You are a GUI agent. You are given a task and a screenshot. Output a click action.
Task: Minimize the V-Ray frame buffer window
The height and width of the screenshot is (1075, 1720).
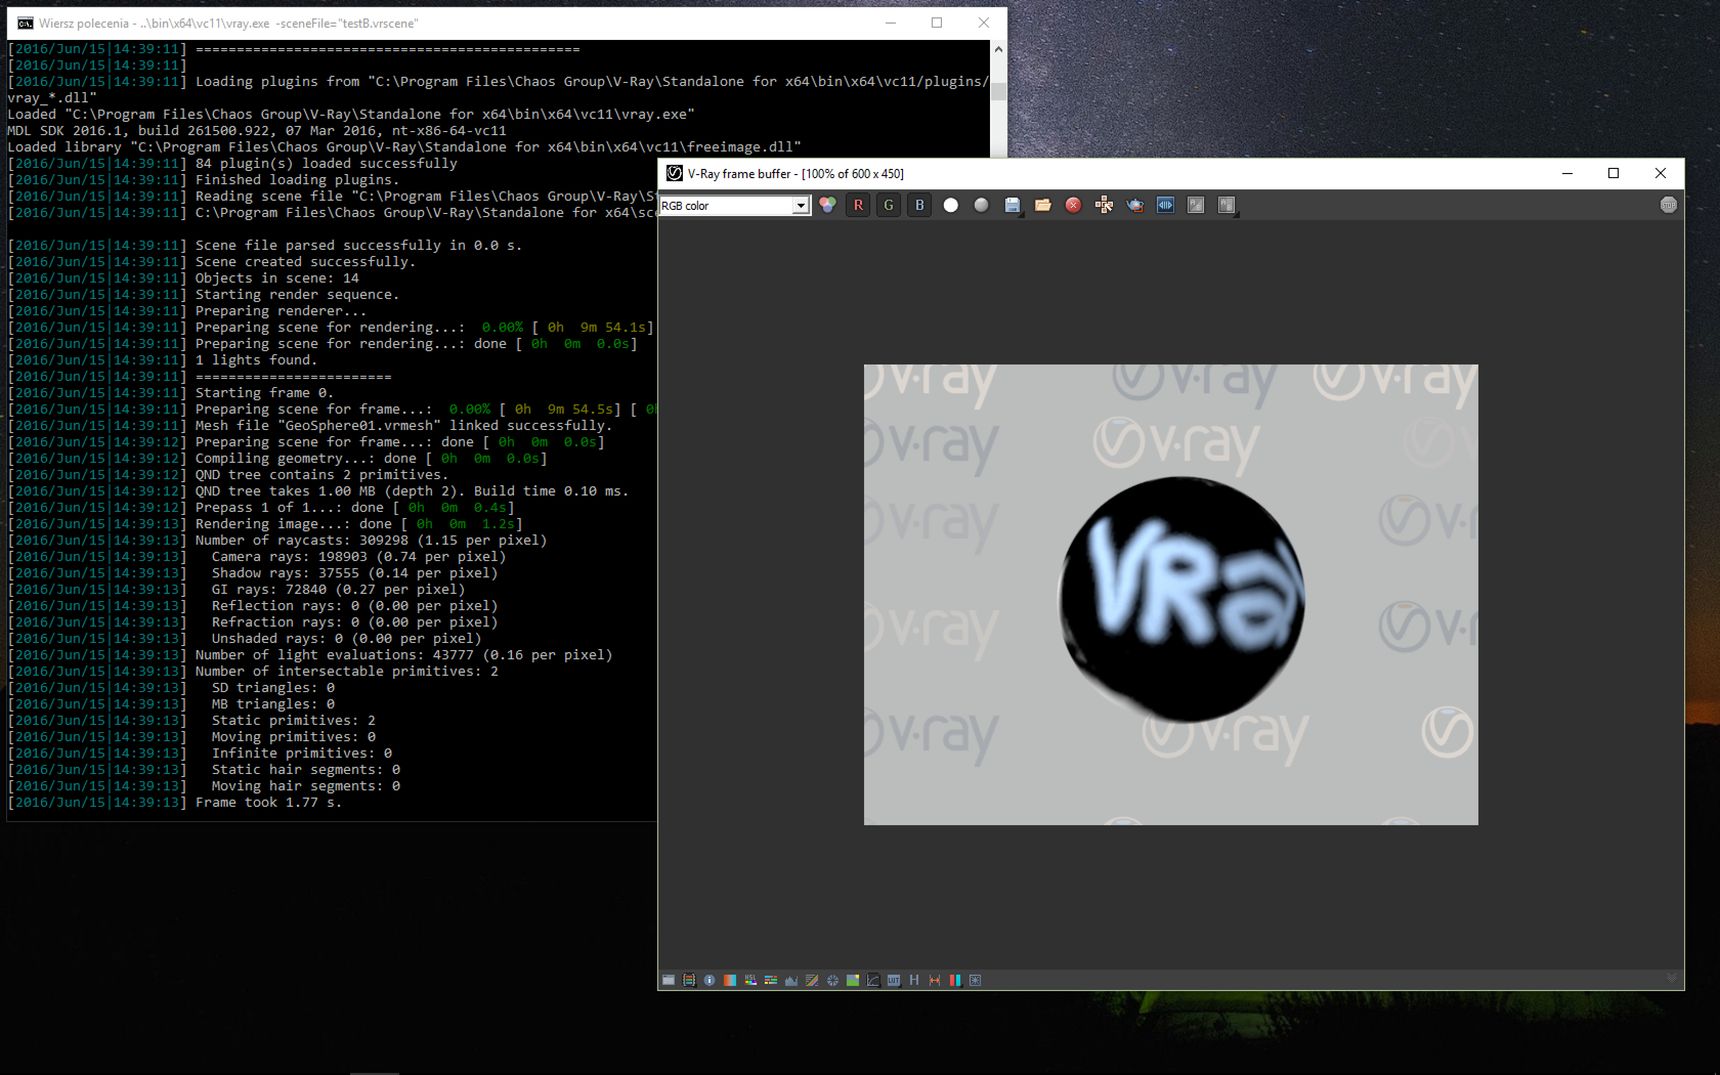(1567, 173)
